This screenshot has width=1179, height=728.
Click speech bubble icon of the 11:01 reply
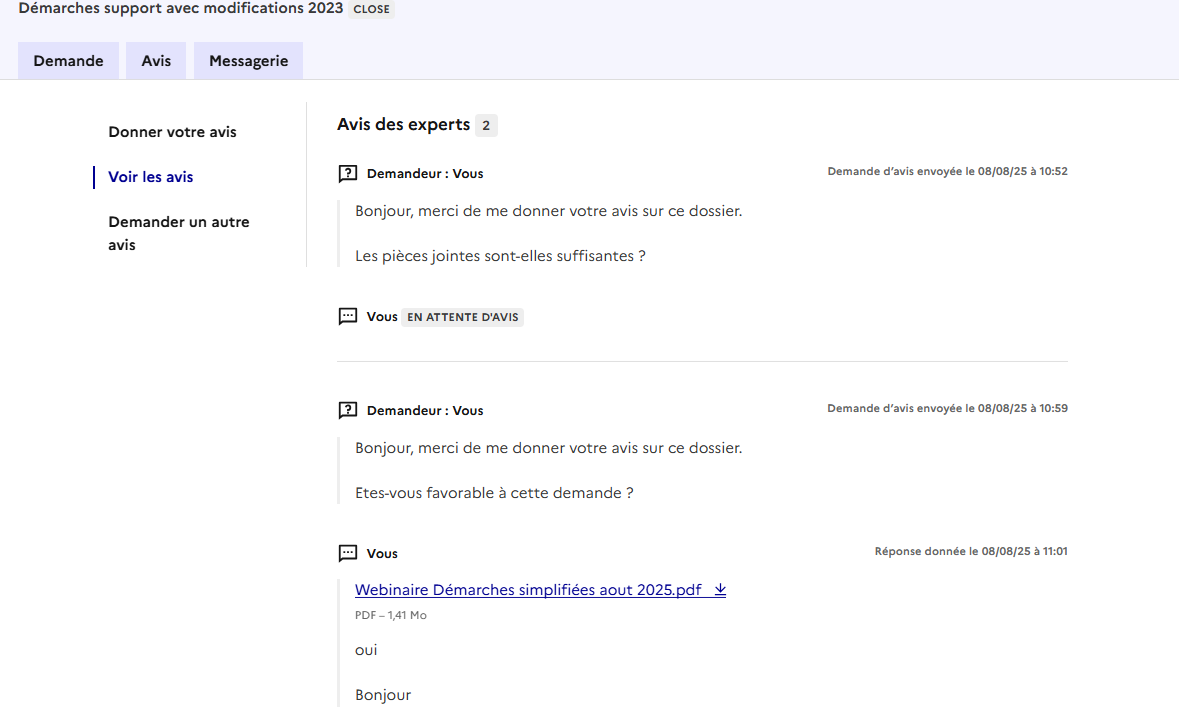pos(348,553)
